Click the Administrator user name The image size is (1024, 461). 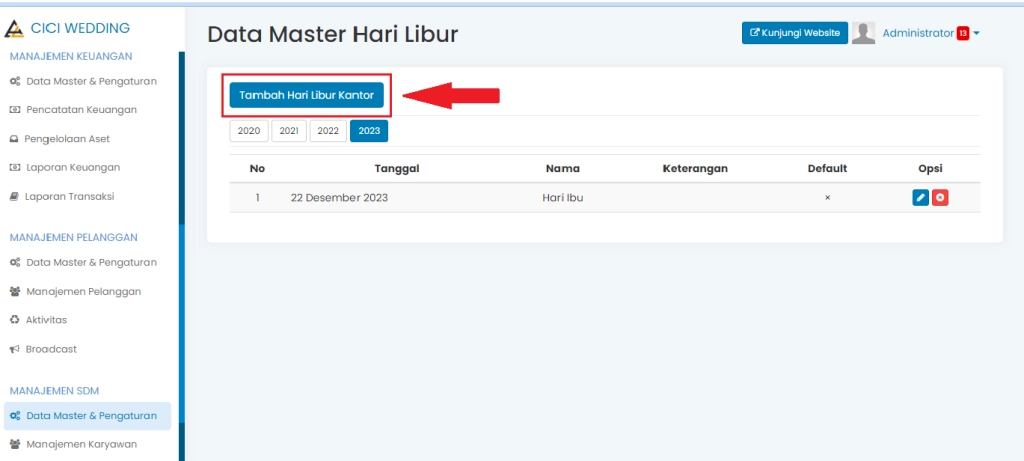coord(918,33)
